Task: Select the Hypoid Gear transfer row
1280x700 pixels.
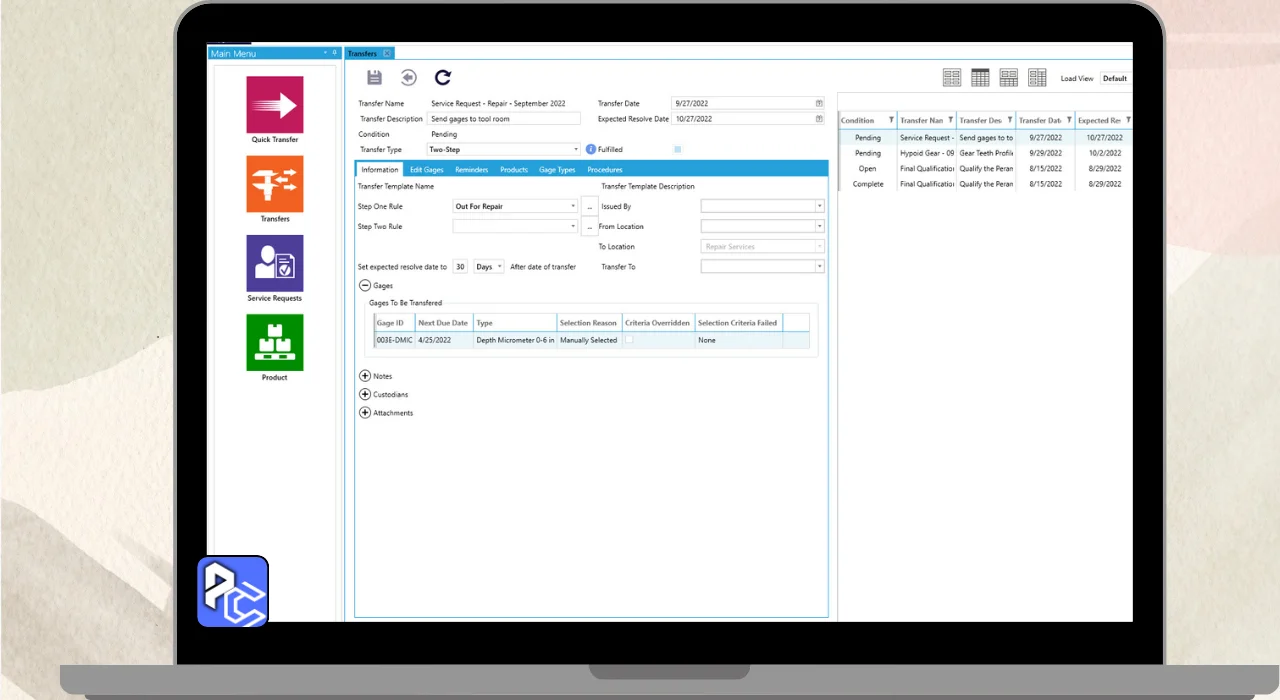Action: pyautogui.click(x=985, y=153)
